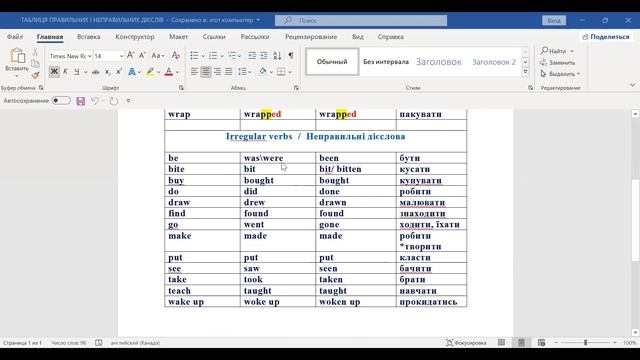Open the Файл tab

click(15, 37)
